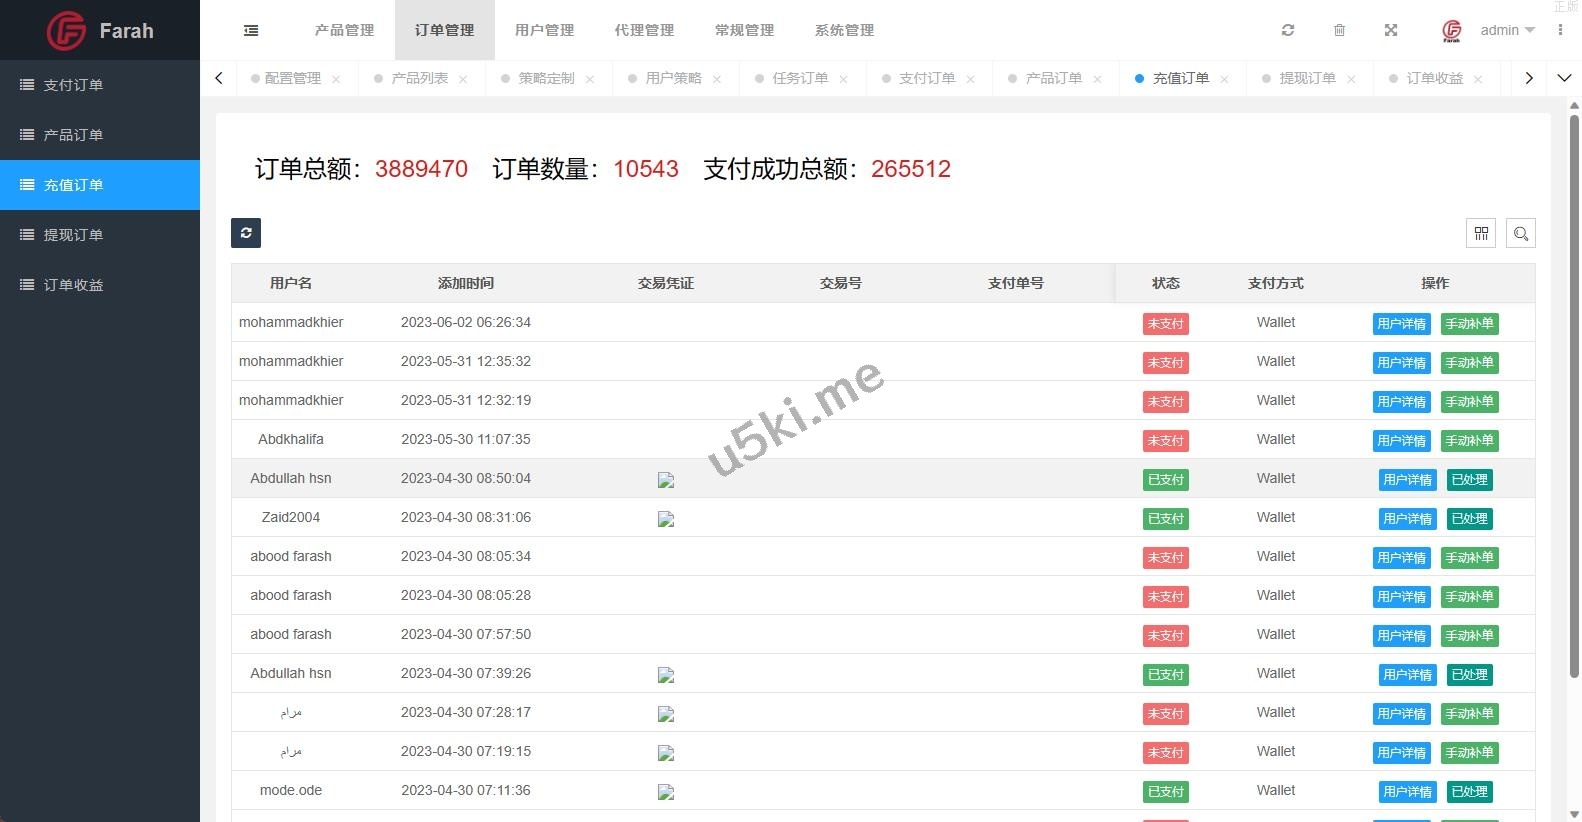Screen dimensions: 1582x822
Task: Click the trash clear-cache icon
Action: click(x=1339, y=31)
